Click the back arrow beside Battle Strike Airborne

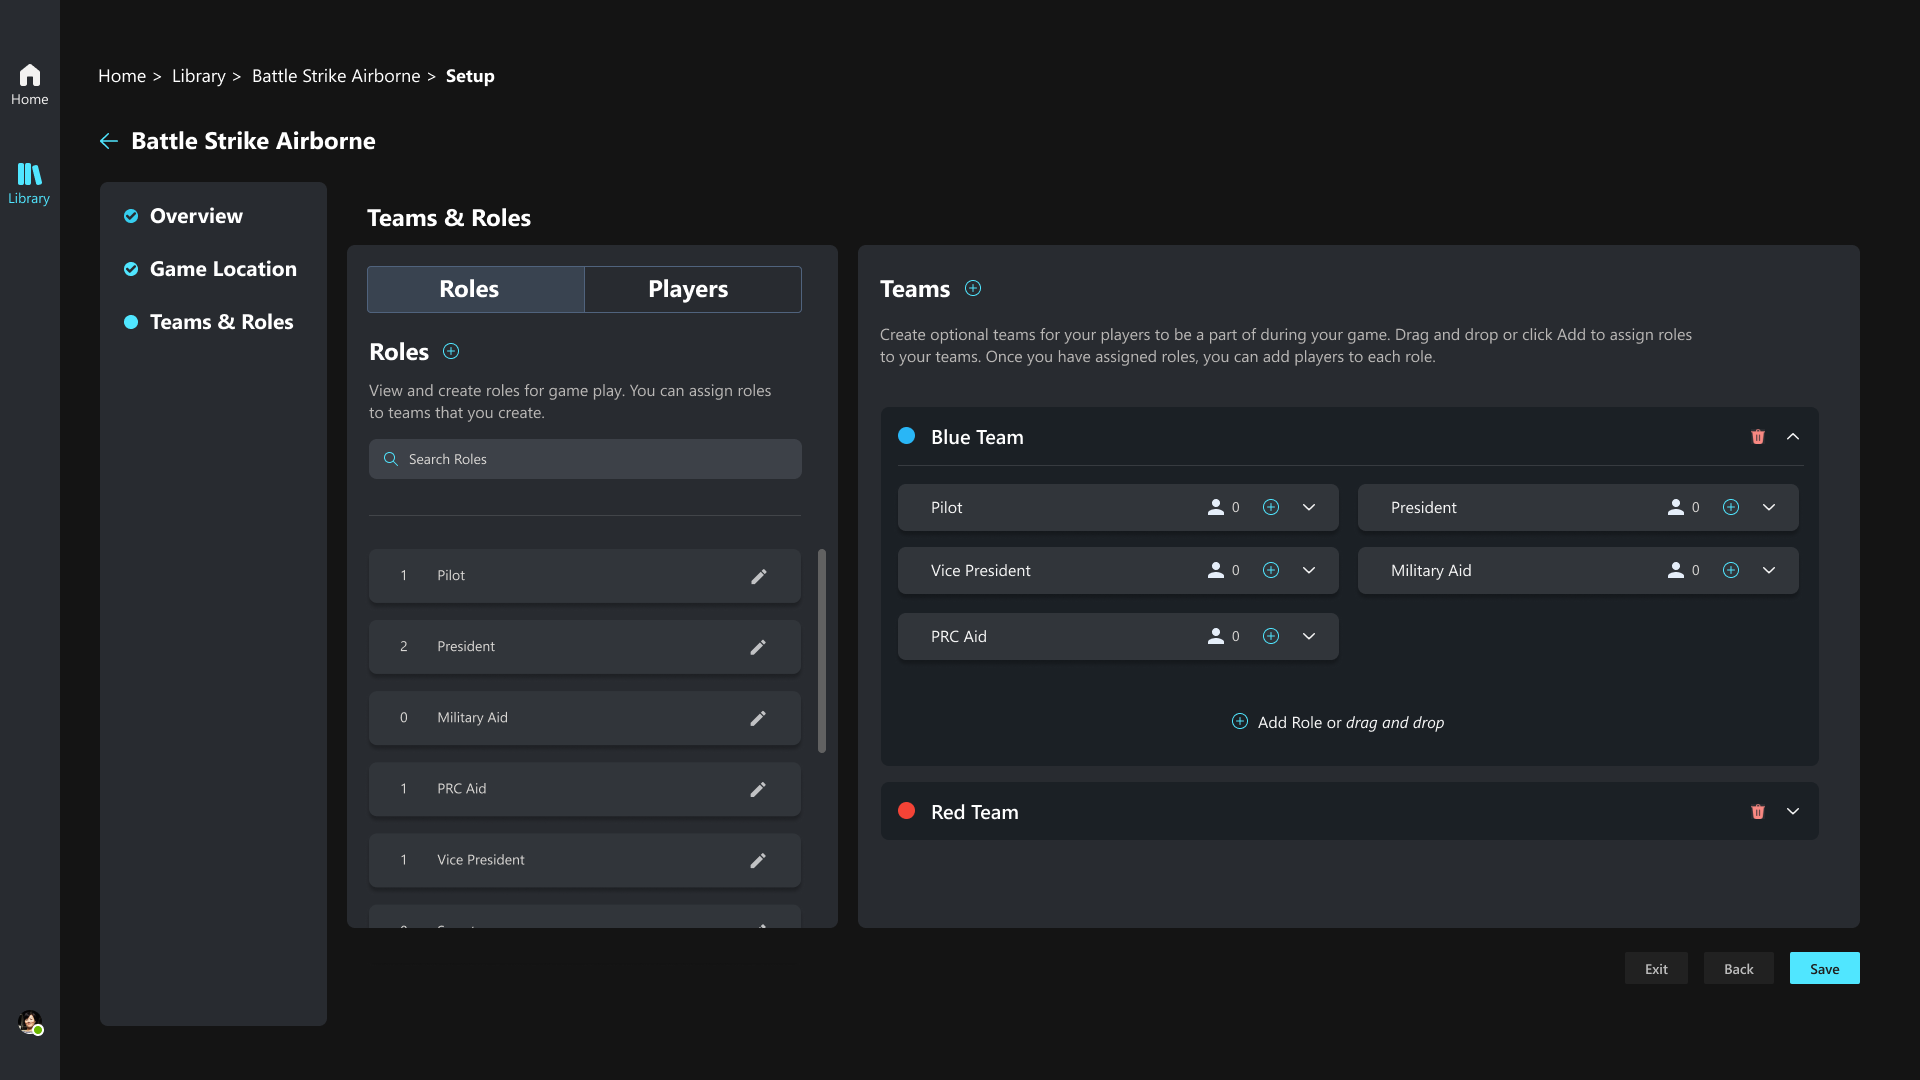click(x=109, y=141)
